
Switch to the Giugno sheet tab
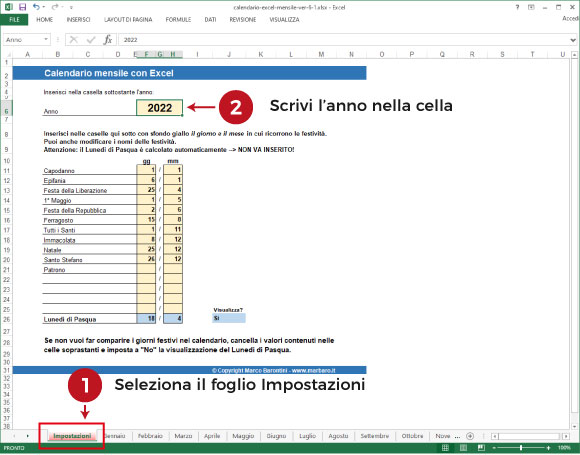276,436
